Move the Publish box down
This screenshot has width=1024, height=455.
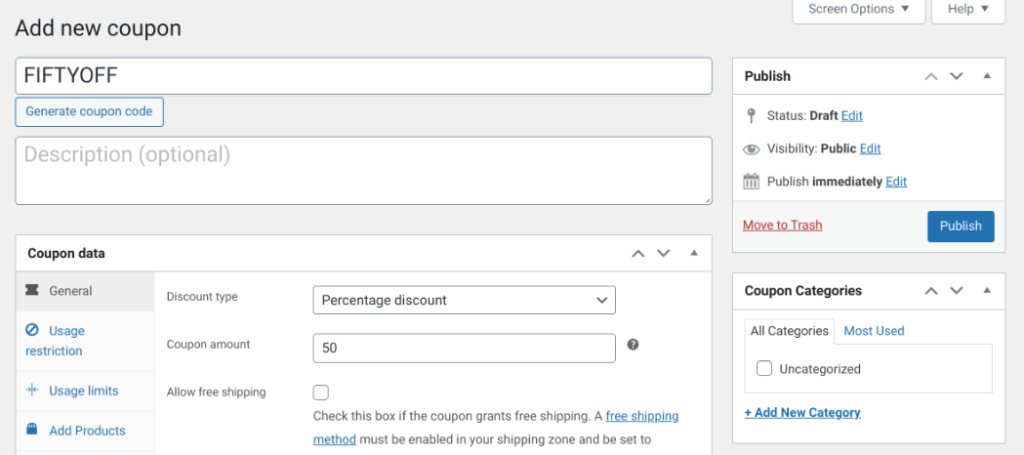click(957, 76)
